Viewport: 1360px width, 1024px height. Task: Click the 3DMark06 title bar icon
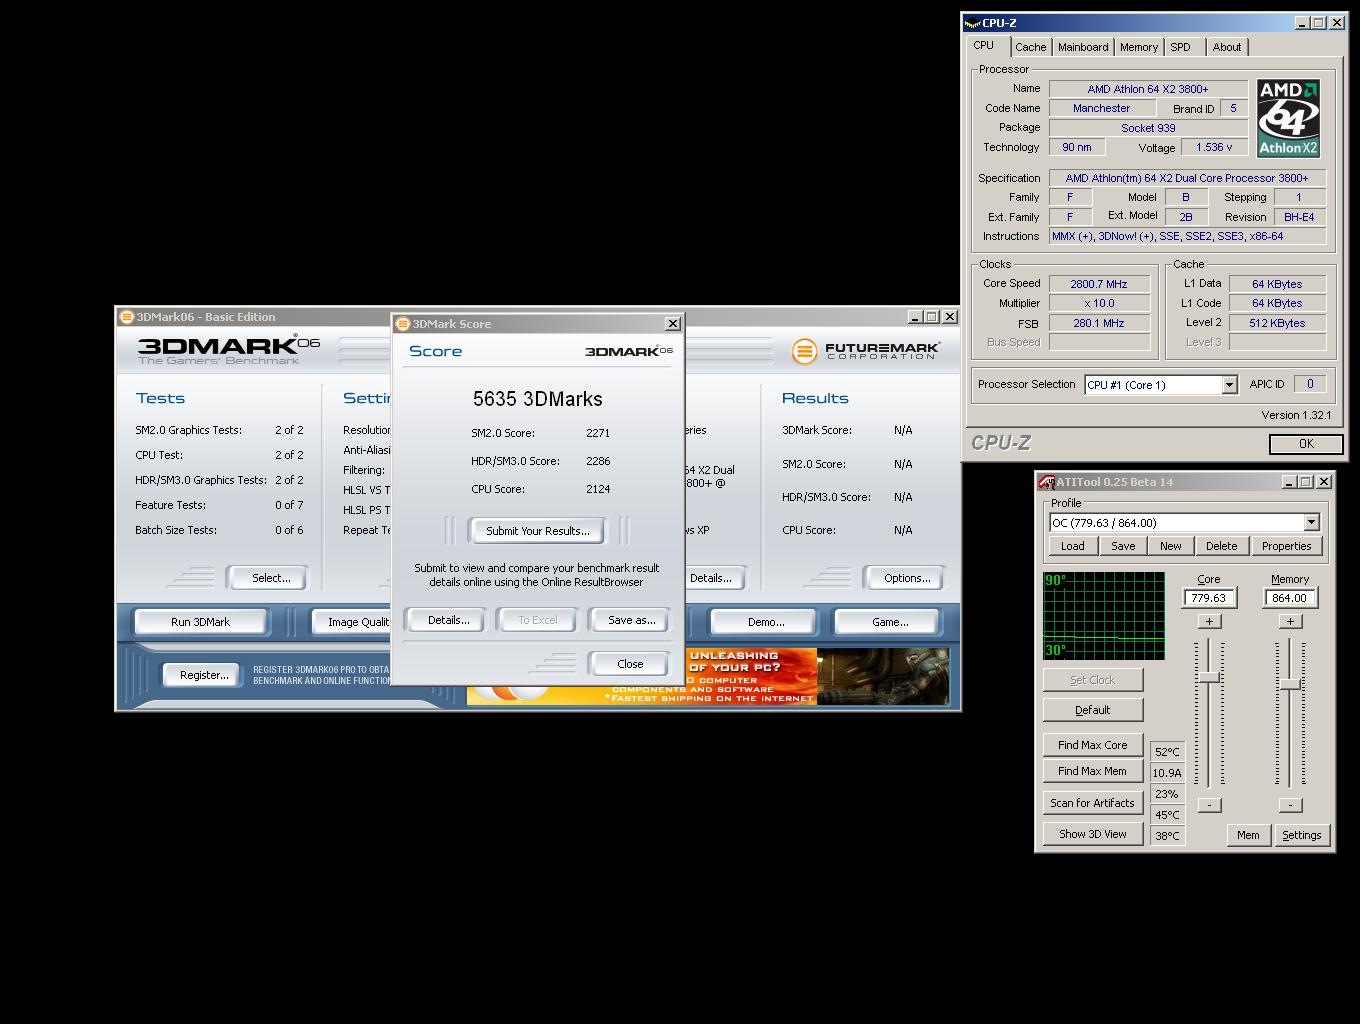tap(127, 317)
